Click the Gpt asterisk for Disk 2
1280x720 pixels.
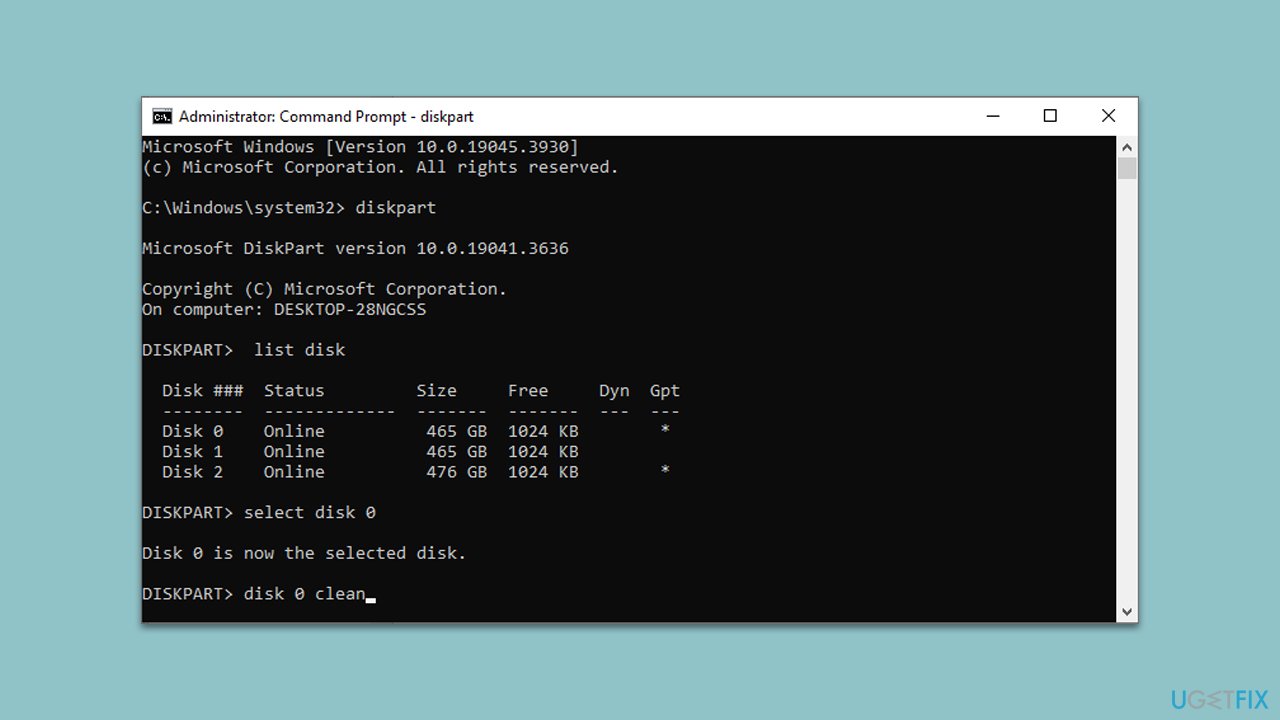coord(665,470)
